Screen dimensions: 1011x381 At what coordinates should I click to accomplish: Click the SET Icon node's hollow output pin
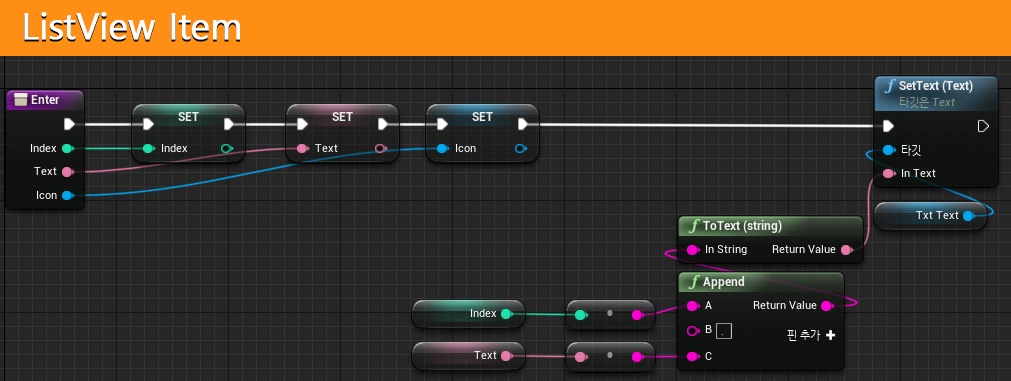520,148
